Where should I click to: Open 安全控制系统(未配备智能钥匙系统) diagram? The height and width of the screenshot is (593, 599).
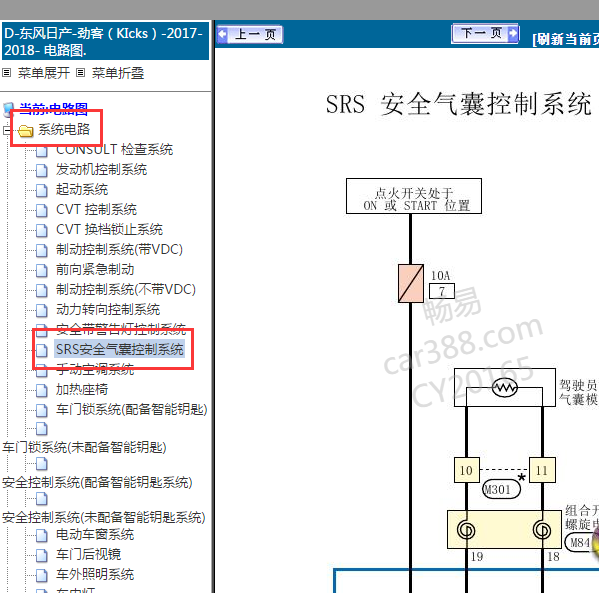tap(104, 517)
